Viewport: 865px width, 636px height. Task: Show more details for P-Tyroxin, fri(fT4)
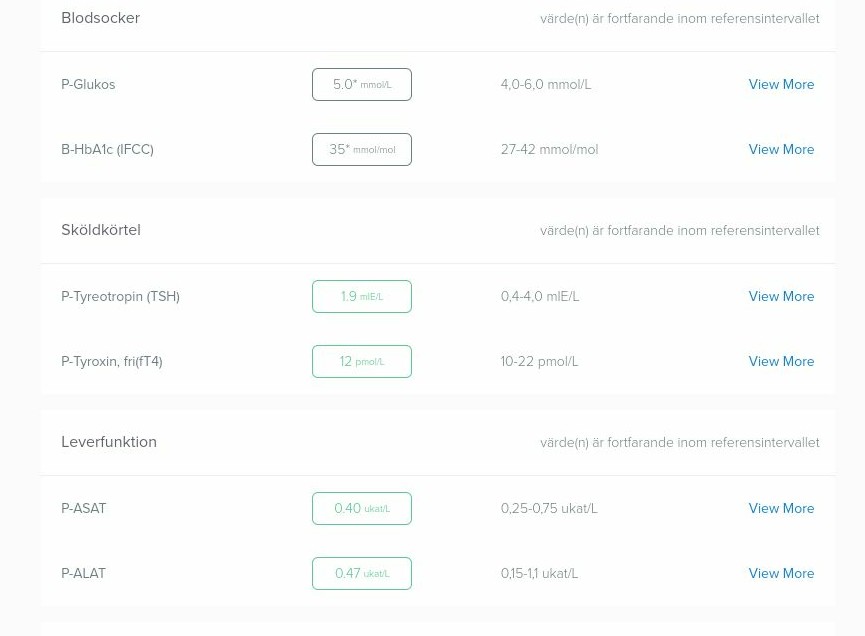coord(781,362)
